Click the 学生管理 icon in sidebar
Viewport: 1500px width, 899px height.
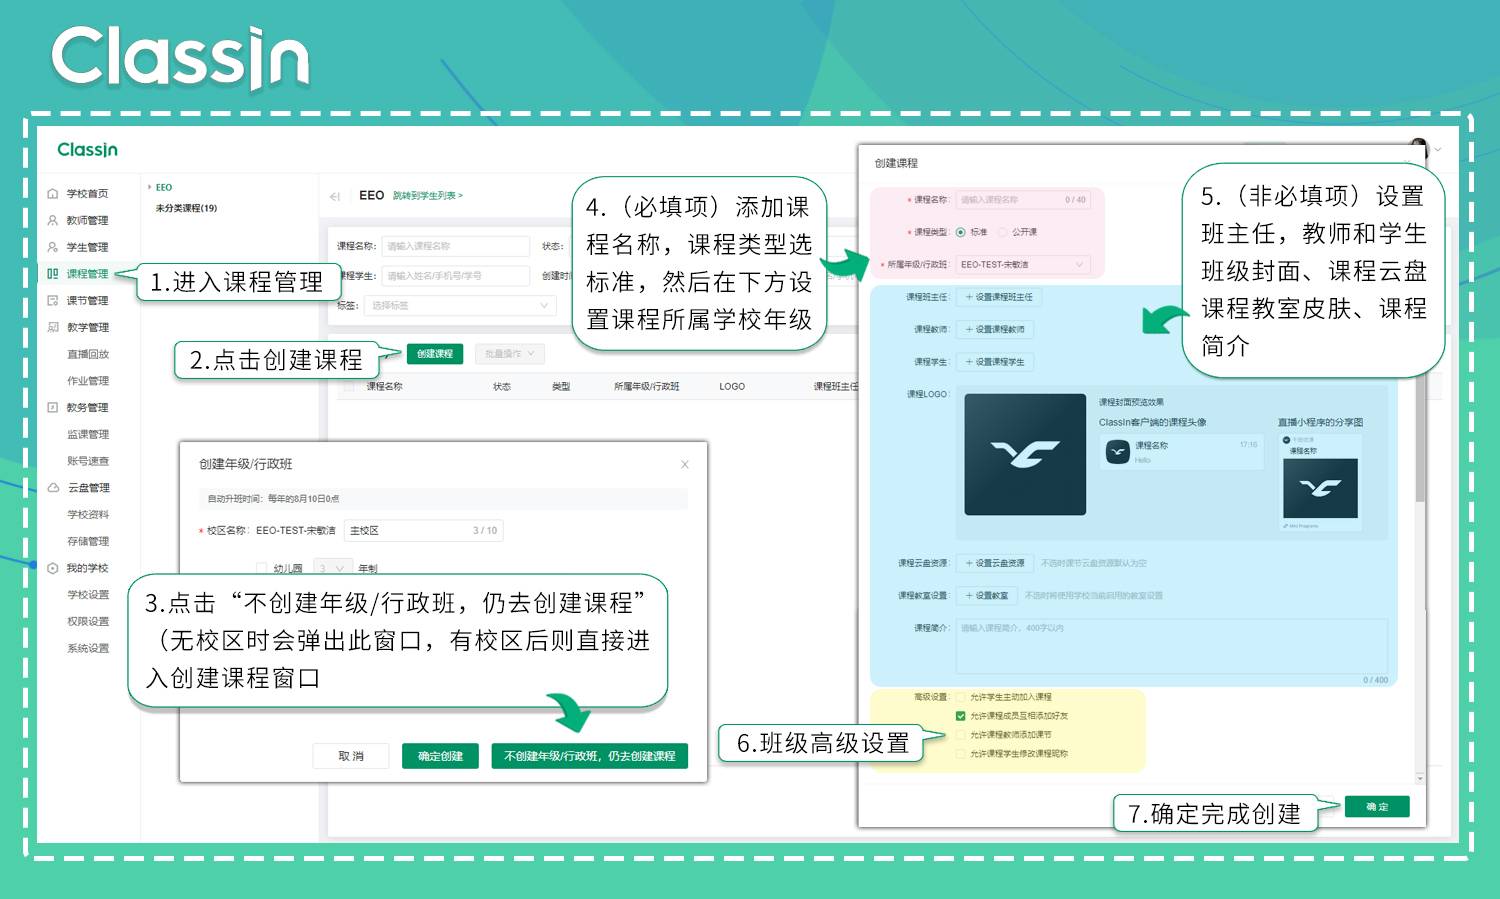[53, 247]
